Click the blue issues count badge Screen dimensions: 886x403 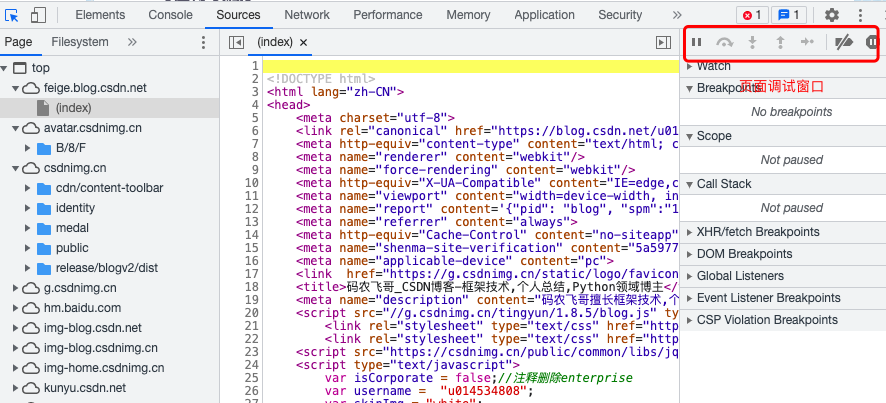click(789, 15)
